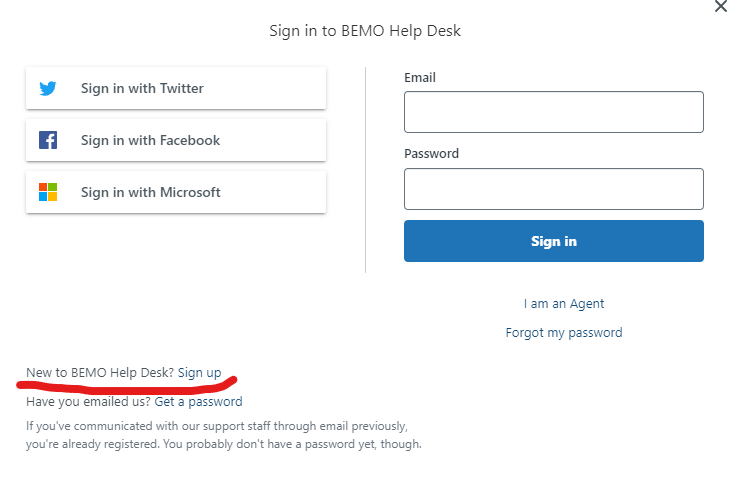Choose Sign in with Microsoft text
The height and width of the screenshot is (479, 732).
click(150, 192)
